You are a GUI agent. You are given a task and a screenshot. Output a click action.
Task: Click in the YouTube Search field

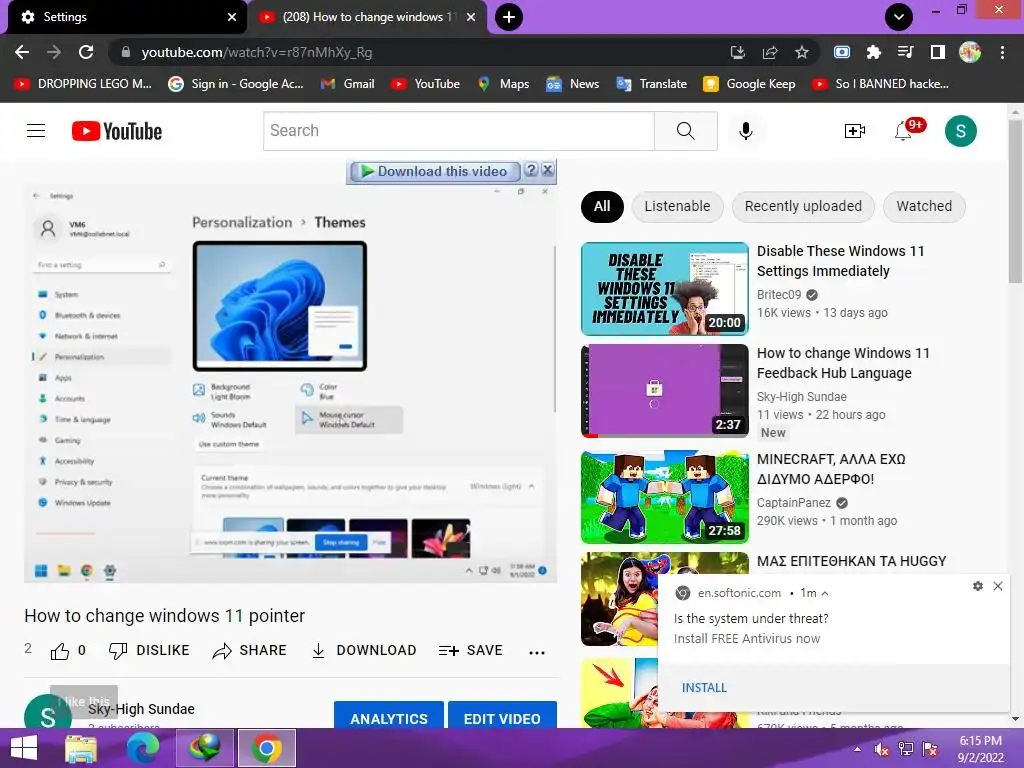(458, 131)
